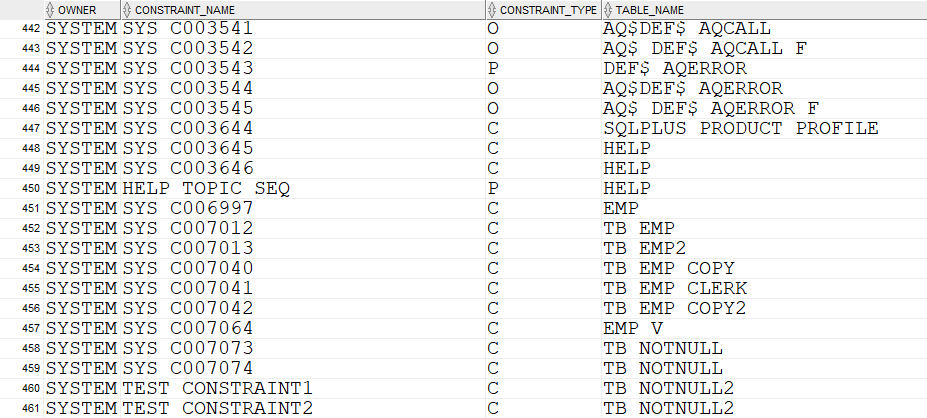Click the TB EMP COPY2 table name
The width and height of the screenshot is (927, 418).
tap(675, 309)
